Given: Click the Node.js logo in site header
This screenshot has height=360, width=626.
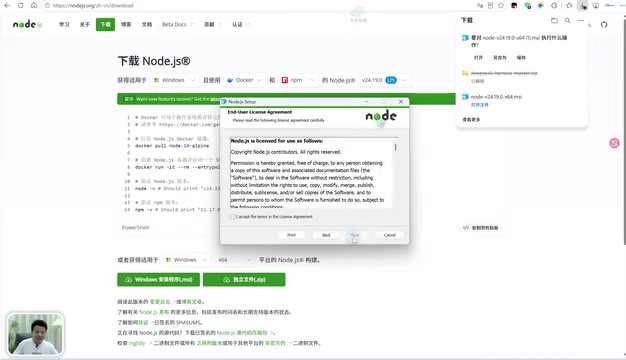Looking at the screenshot, I should point(27,24).
